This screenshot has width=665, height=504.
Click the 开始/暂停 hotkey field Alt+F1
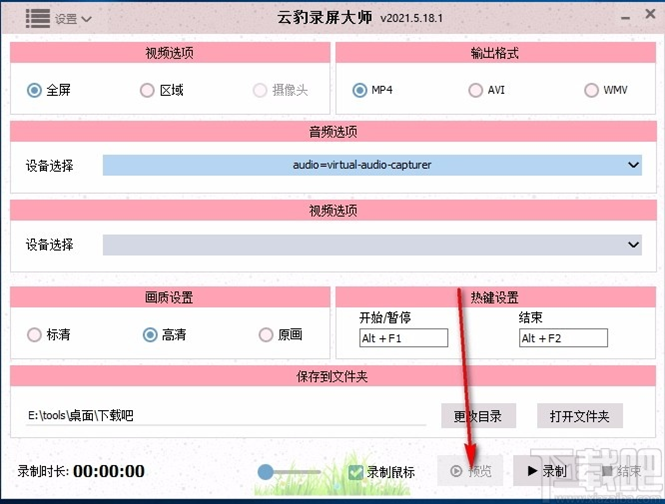pos(403,338)
